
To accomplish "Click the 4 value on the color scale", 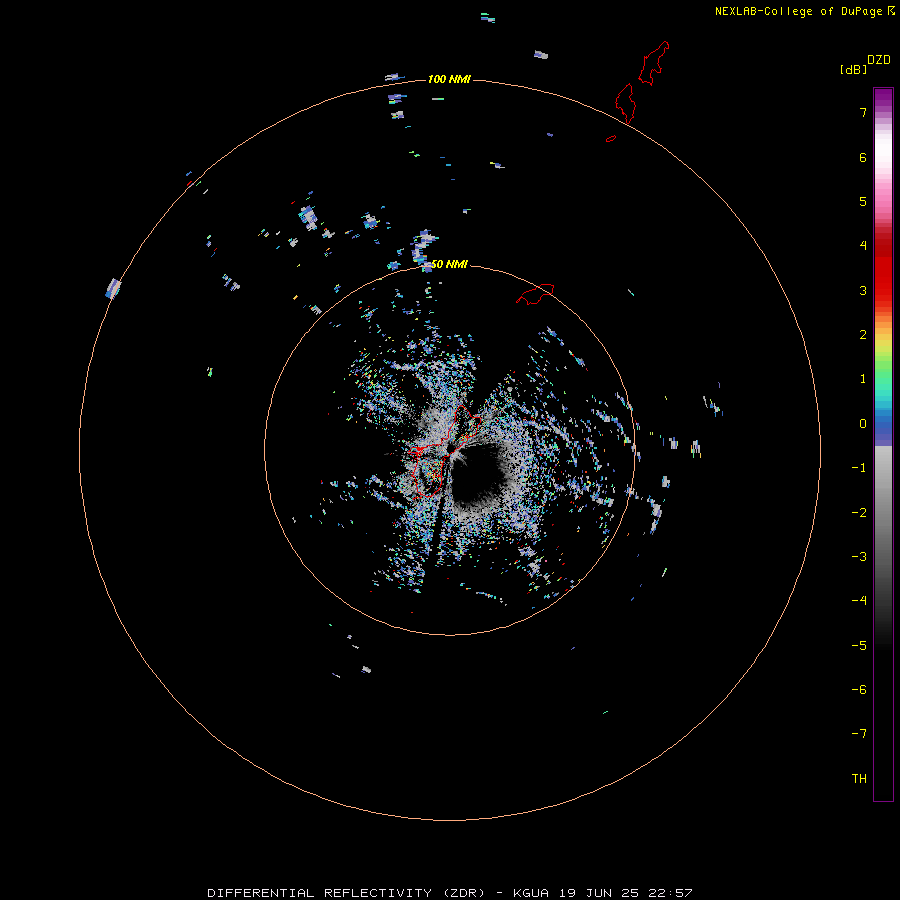I will pyautogui.click(x=863, y=246).
